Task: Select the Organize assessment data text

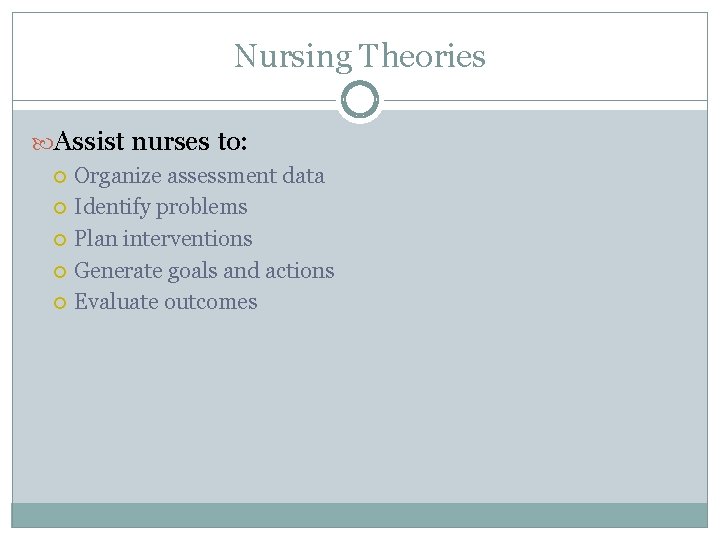Action: pyautogui.click(x=199, y=176)
